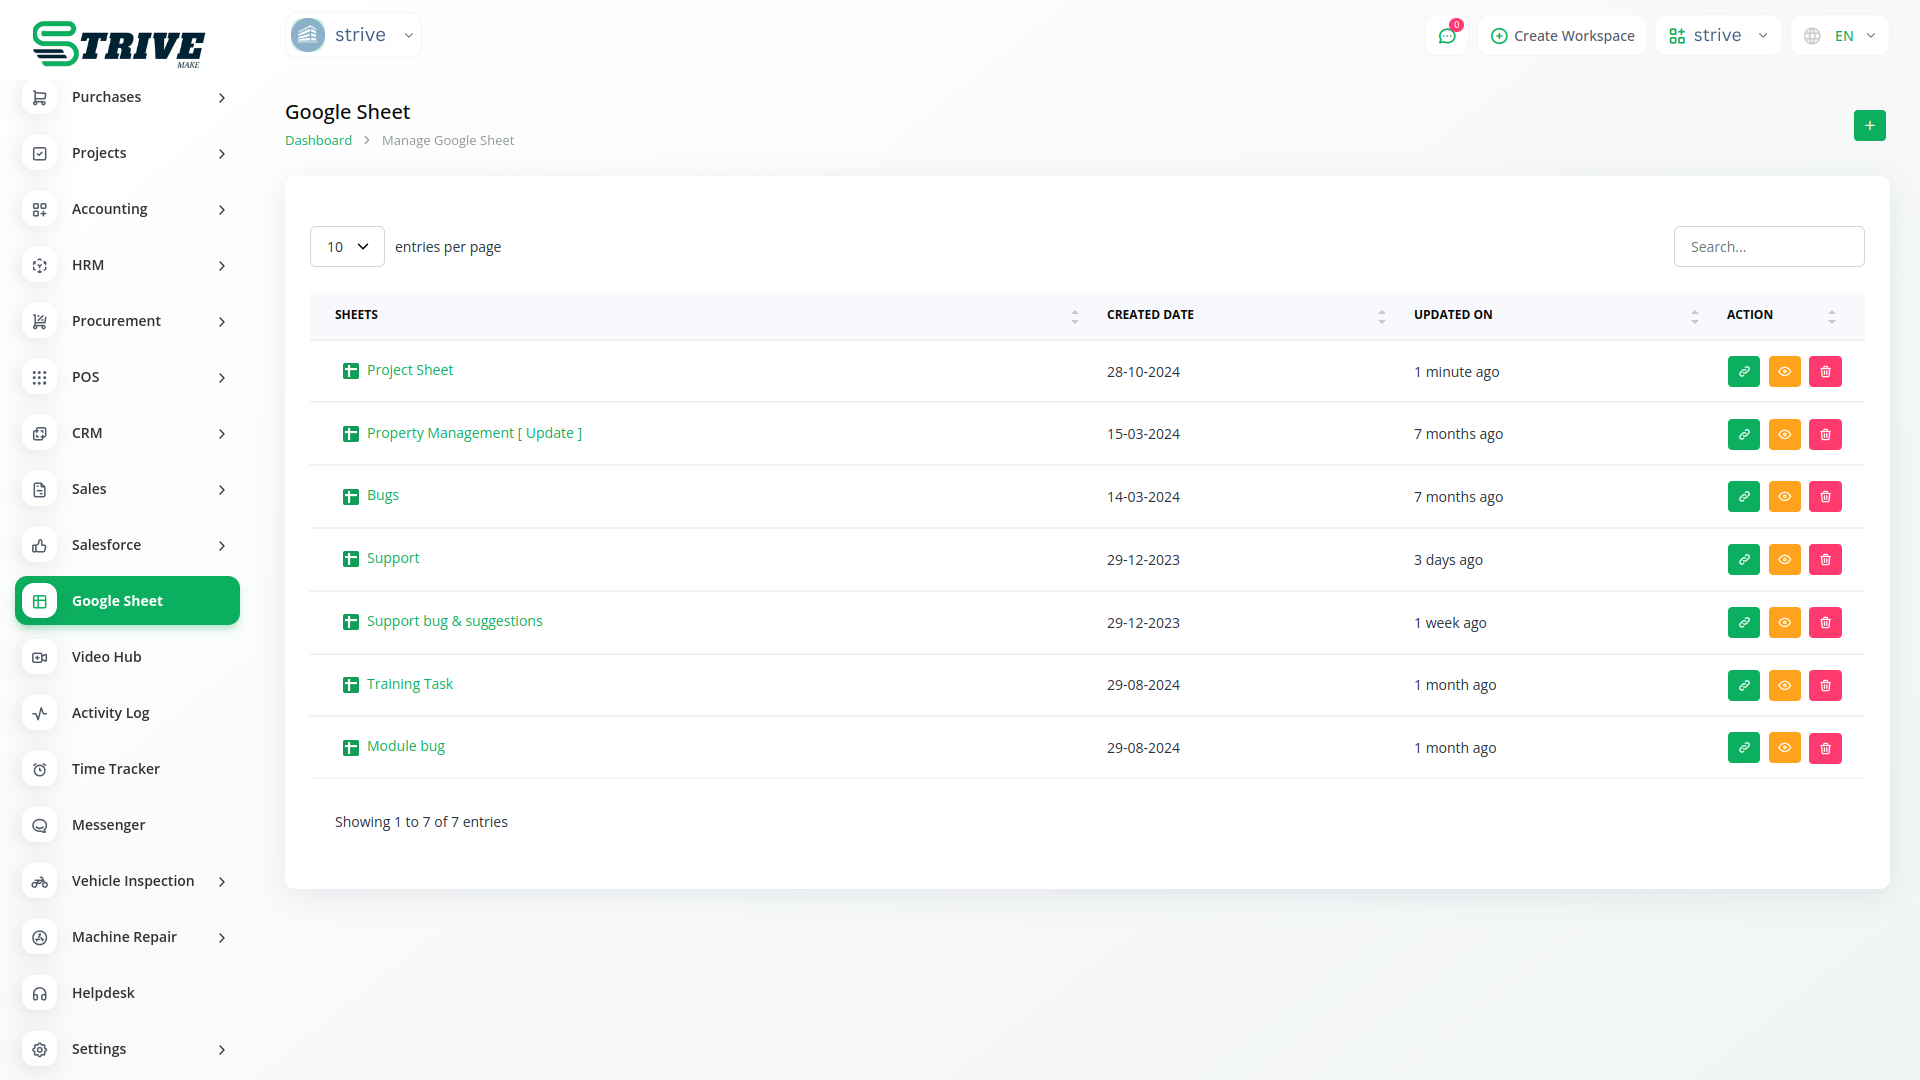Screen dimensions: 1920x1080
Task: Click the eye icon for Project Sheet
Action: pos(1784,372)
